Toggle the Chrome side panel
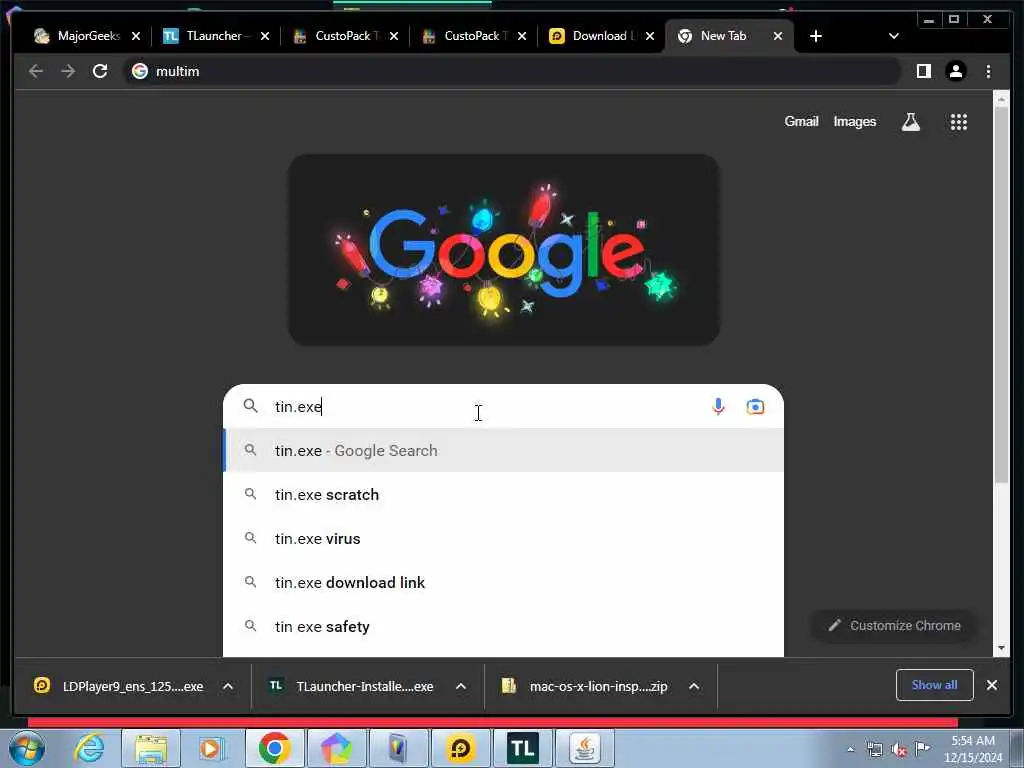Screen dimensions: 1024x768 tap(923, 71)
